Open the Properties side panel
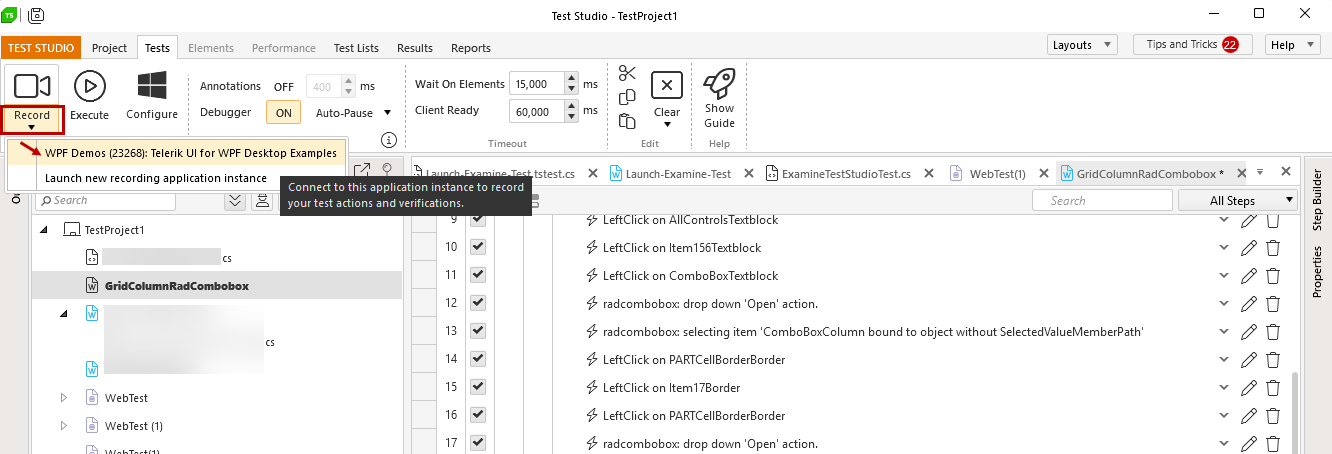The height and width of the screenshot is (454, 1332). pyautogui.click(x=1317, y=271)
